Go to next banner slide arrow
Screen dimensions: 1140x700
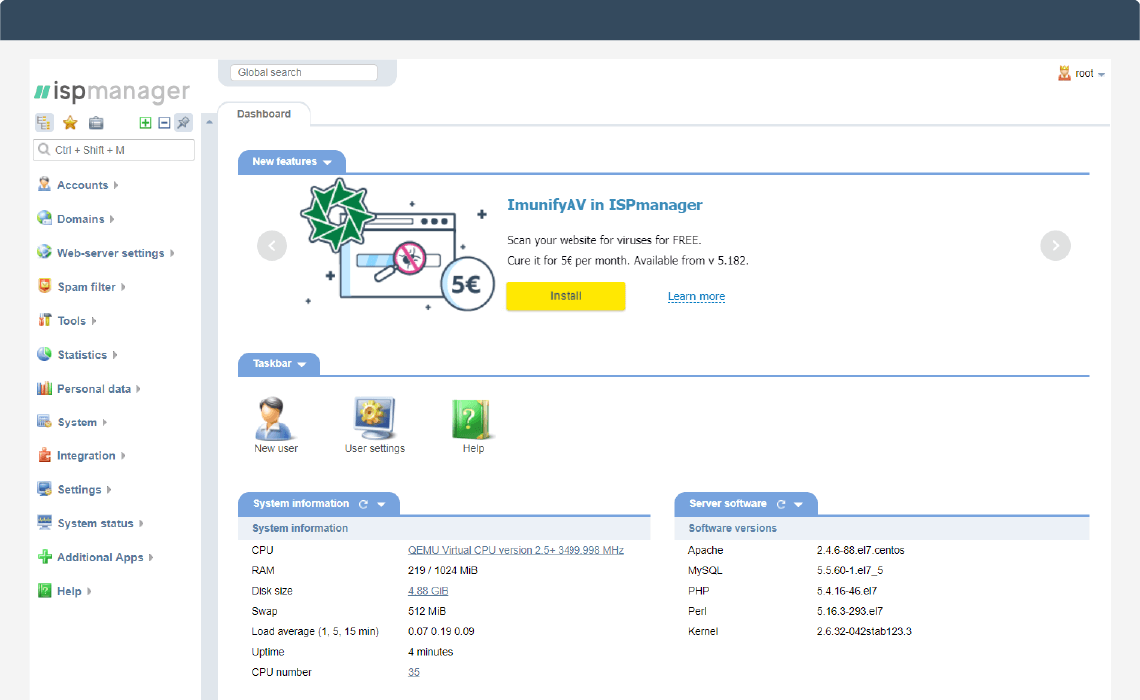1055,245
